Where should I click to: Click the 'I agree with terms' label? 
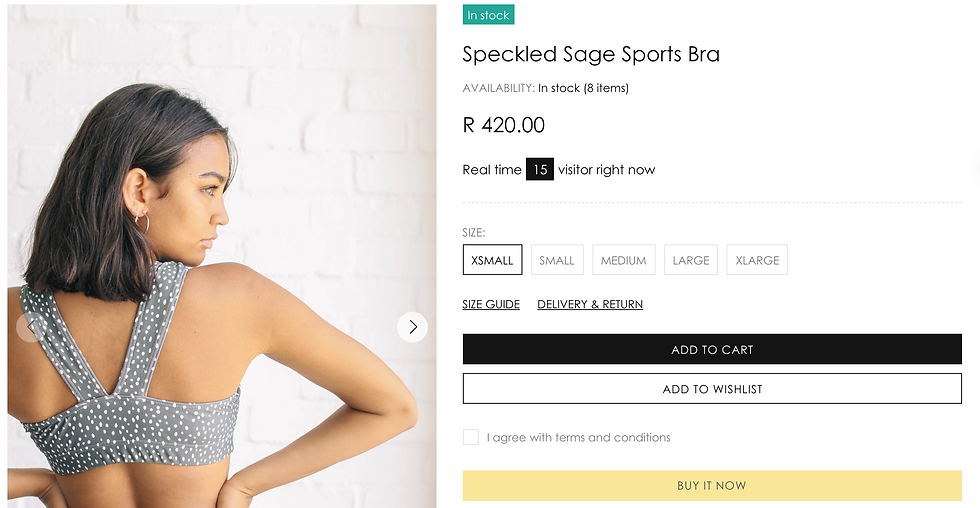click(578, 437)
